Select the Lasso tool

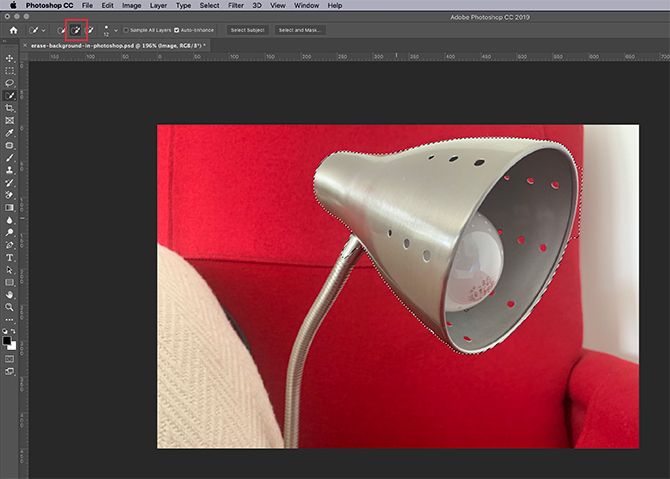9,83
